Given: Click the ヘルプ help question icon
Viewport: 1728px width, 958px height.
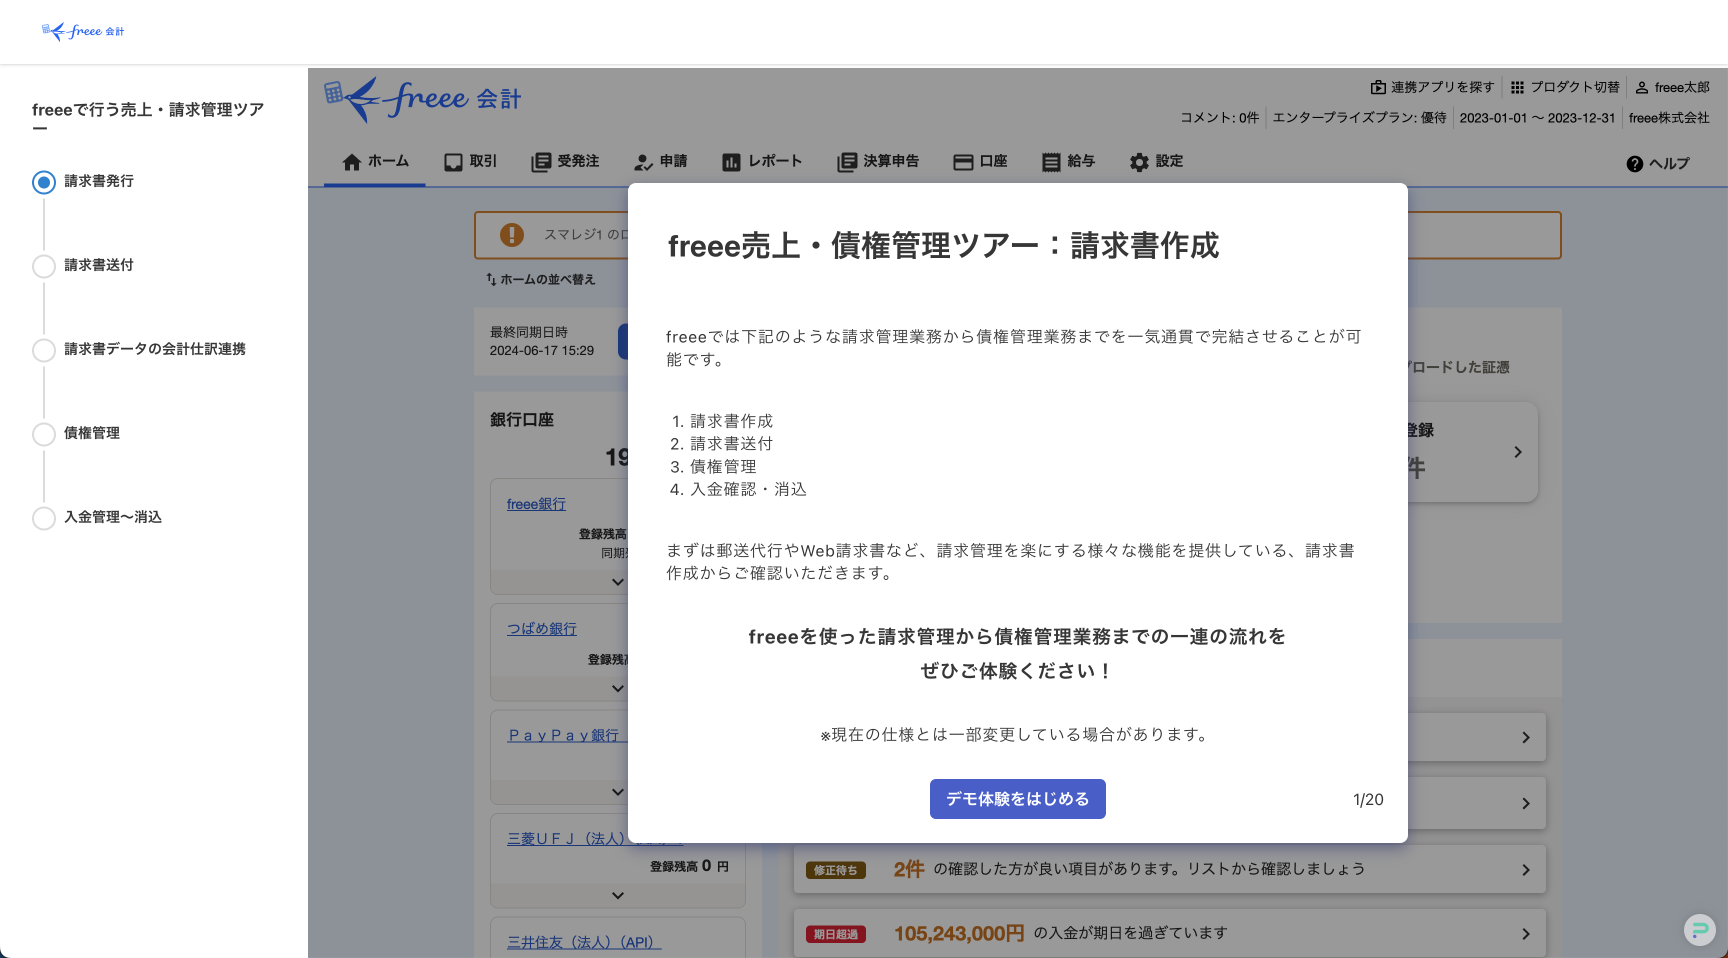Looking at the screenshot, I should (x=1634, y=164).
